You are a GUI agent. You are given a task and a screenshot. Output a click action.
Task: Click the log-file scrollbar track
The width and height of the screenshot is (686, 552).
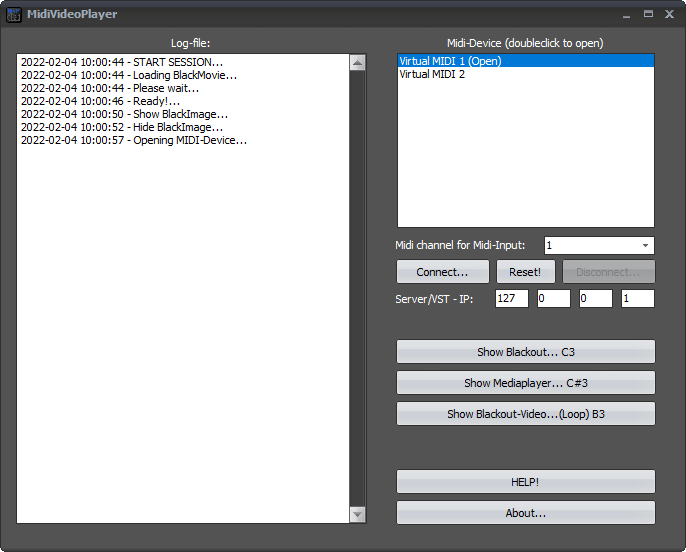357,289
